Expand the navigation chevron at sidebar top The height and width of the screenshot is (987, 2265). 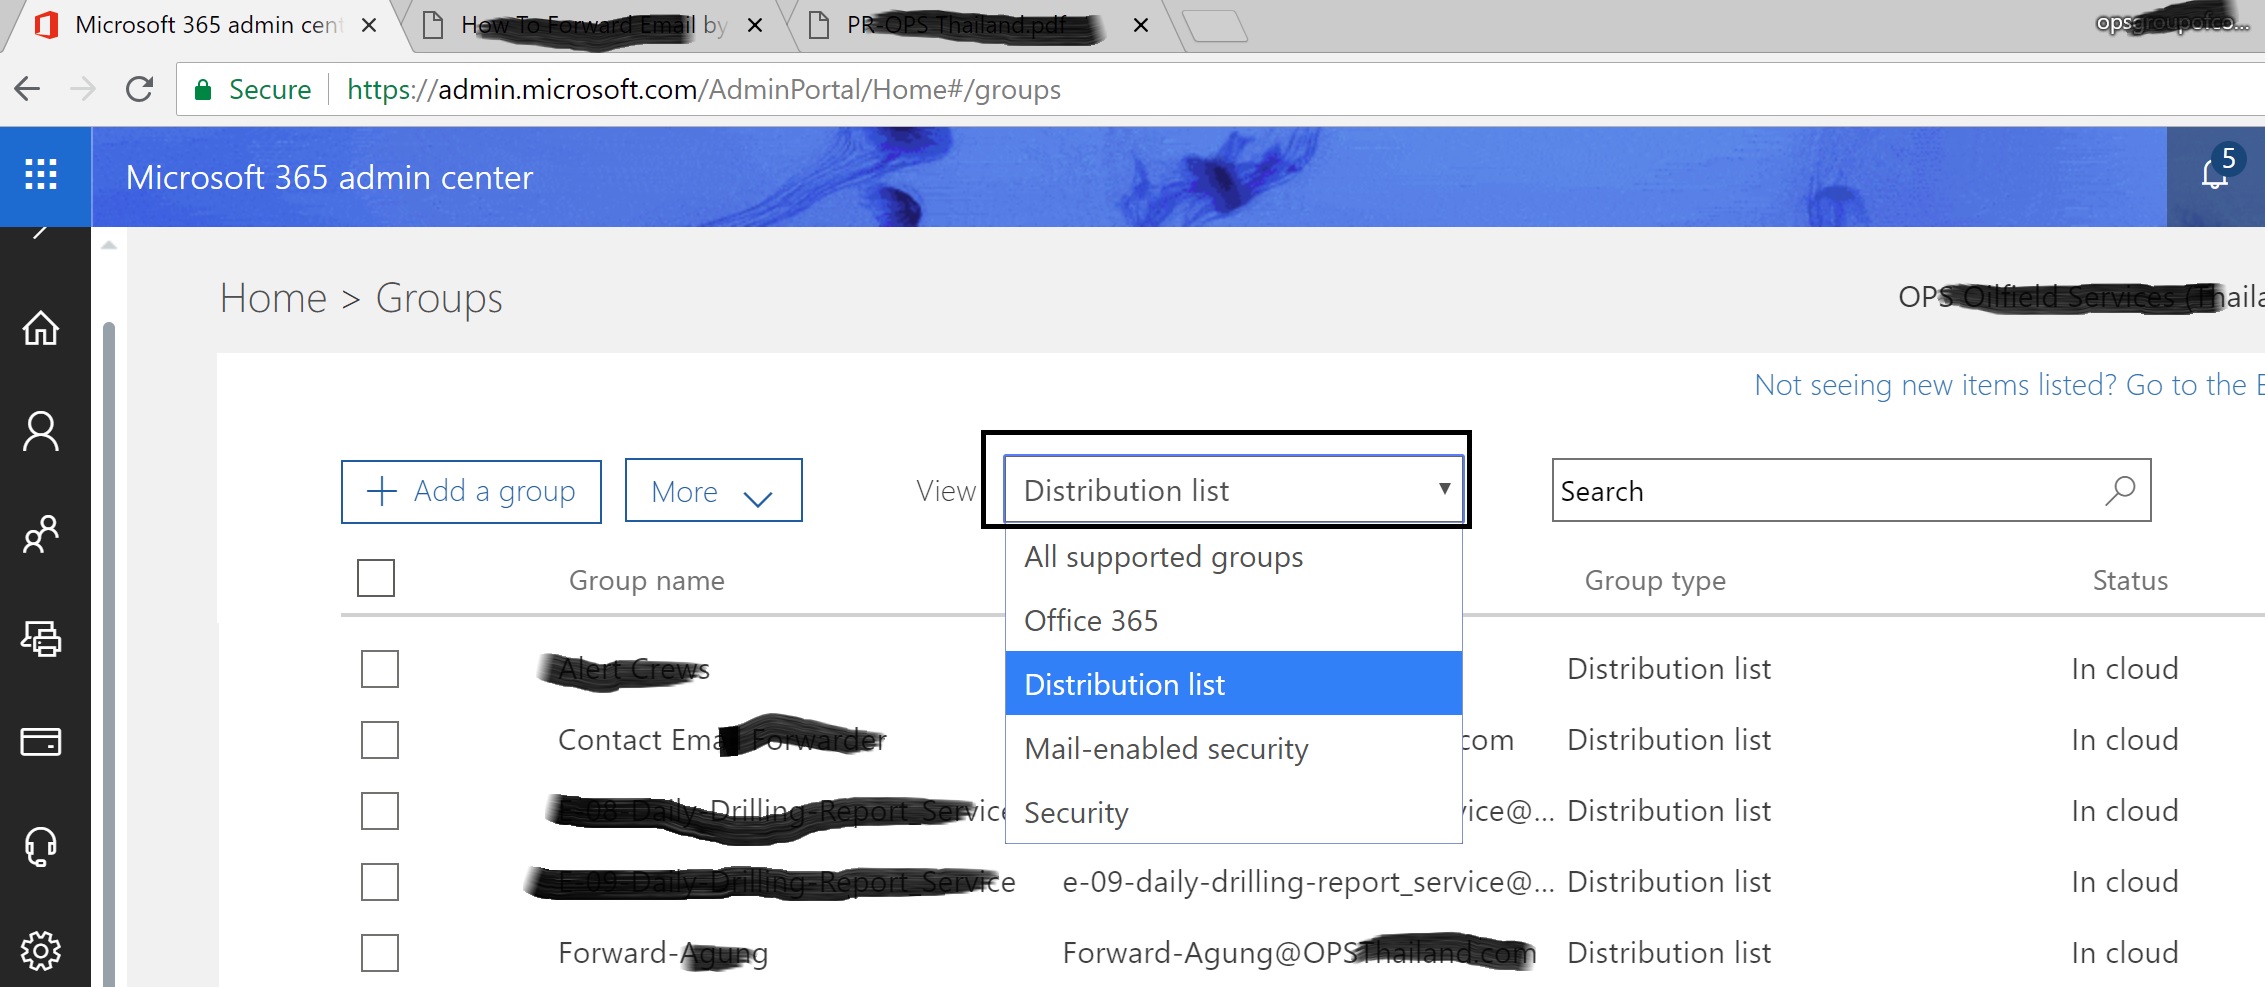[x=40, y=233]
